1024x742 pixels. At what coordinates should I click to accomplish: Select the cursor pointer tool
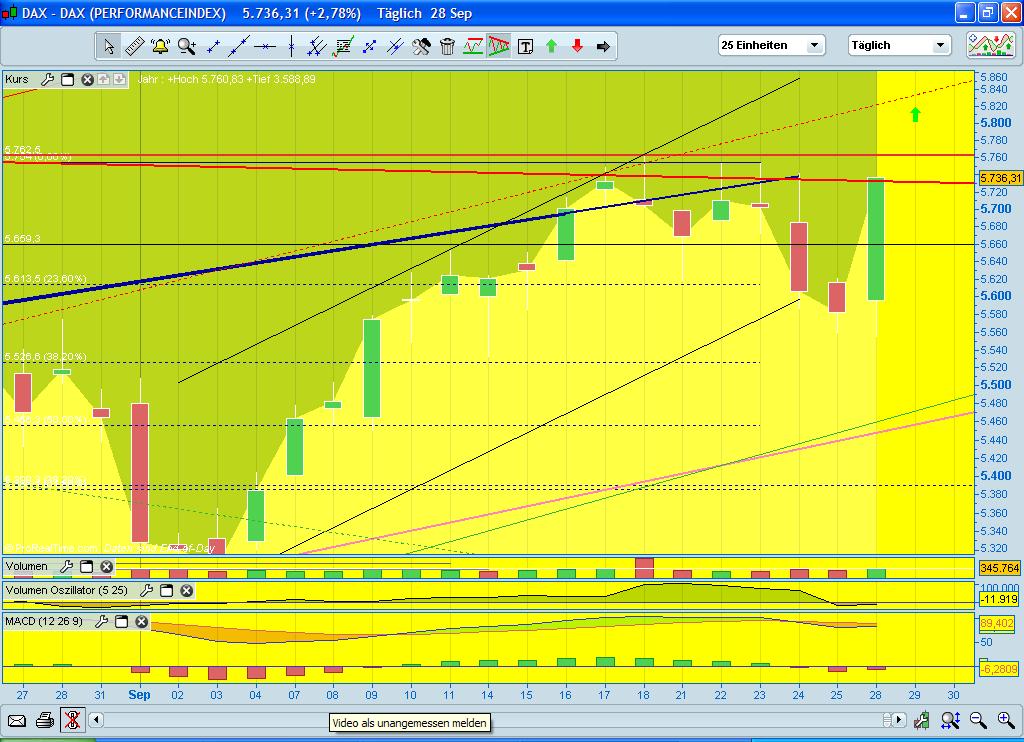point(108,46)
